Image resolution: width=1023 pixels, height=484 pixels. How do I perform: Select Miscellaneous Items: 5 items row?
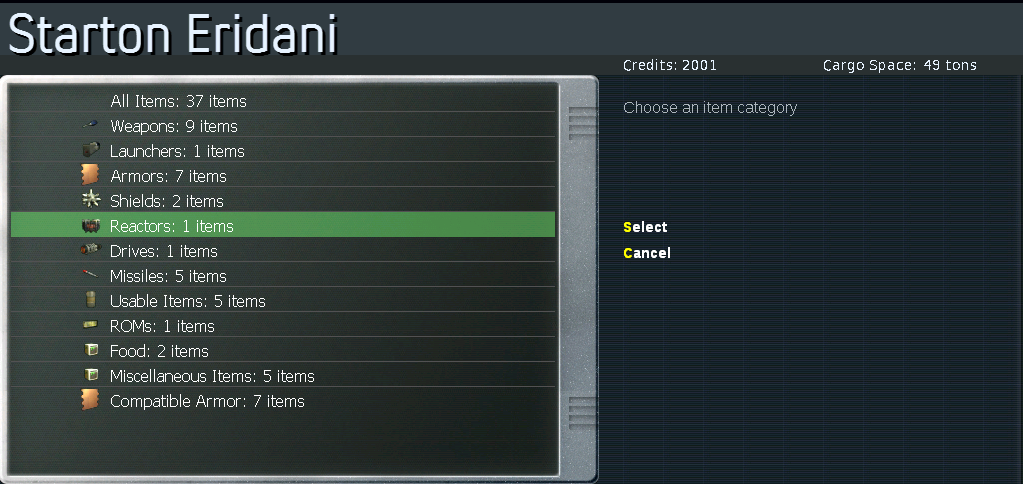pyautogui.click(x=283, y=376)
